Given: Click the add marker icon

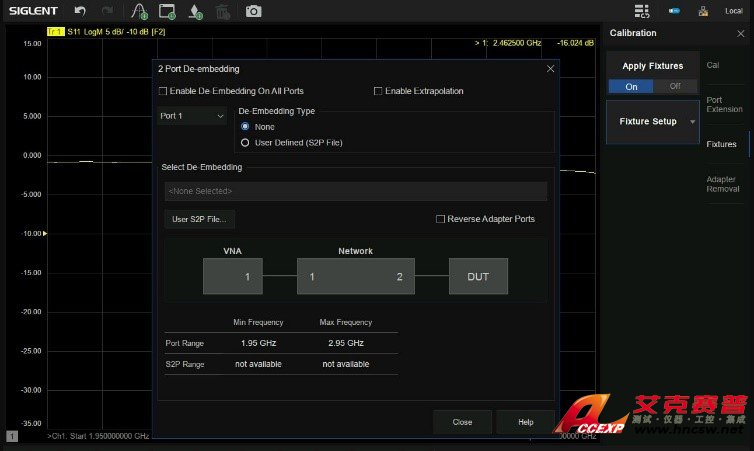Looking at the screenshot, I should pyautogui.click(x=196, y=11).
